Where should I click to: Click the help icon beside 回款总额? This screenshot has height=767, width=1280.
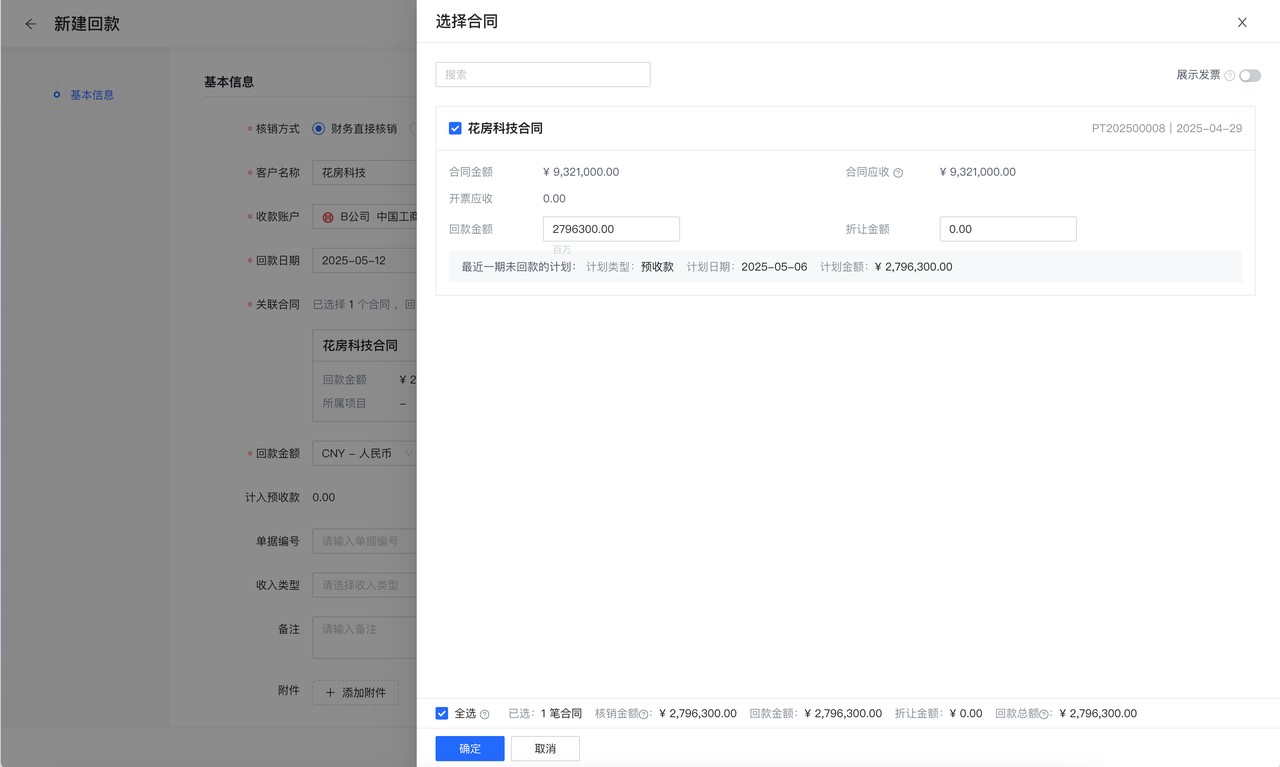click(x=1045, y=714)
